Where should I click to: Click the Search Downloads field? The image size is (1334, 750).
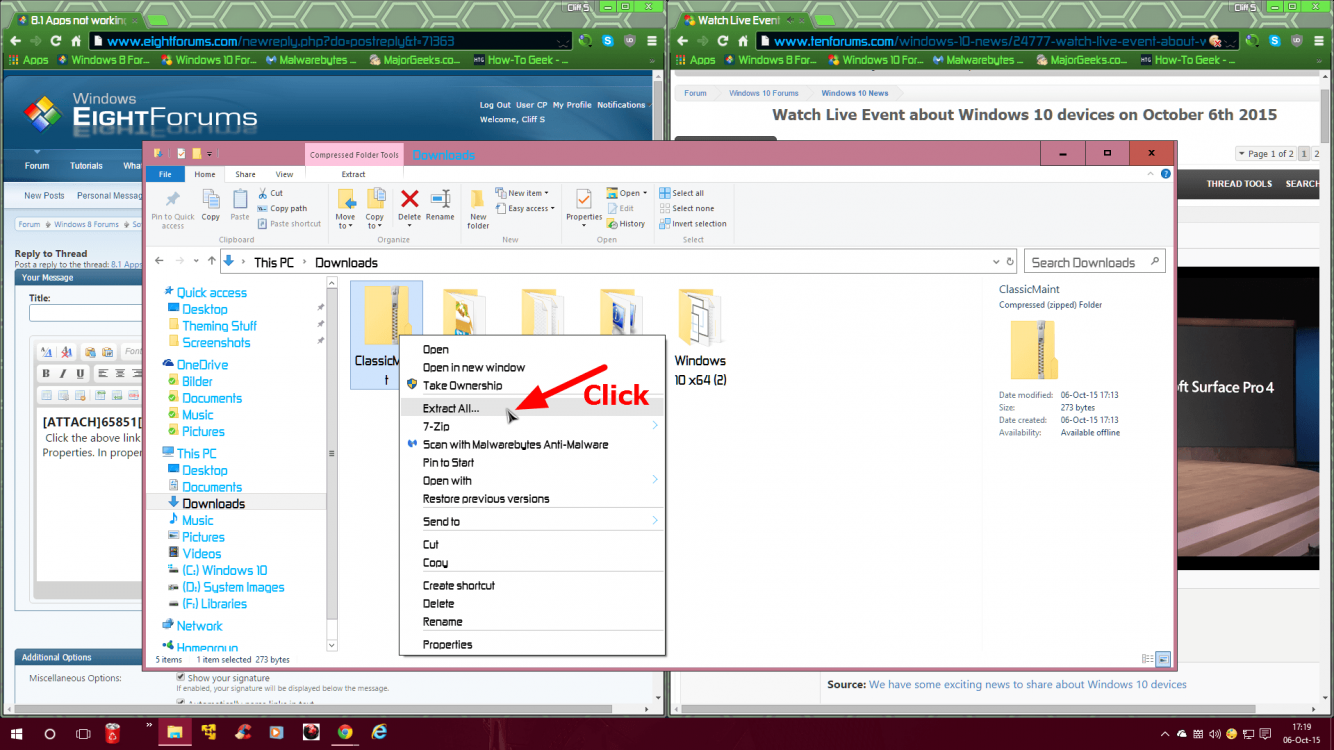pyautogui.click(x=1095, y=262)
